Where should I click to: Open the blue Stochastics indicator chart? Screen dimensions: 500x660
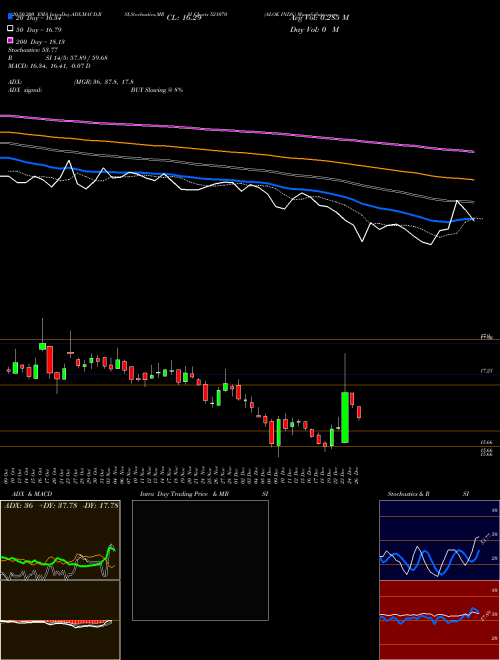click(439, 540)
